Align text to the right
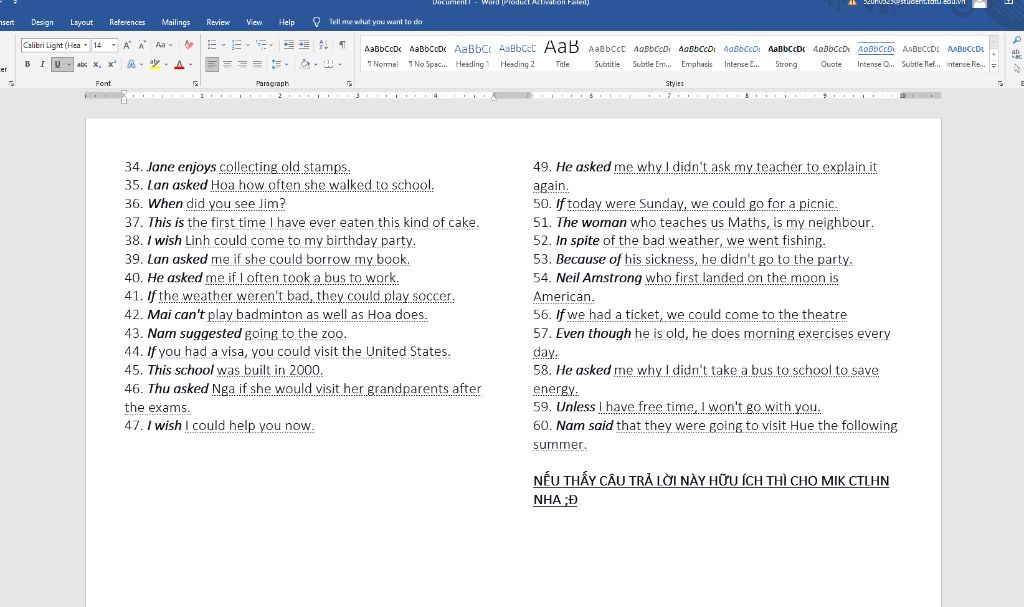The height and width of the screenshot is (607, 1024). (x=242, y=64)
